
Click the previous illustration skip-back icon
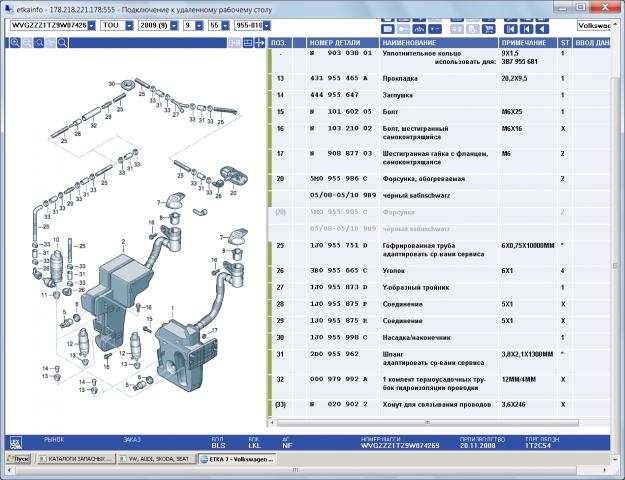526,29
